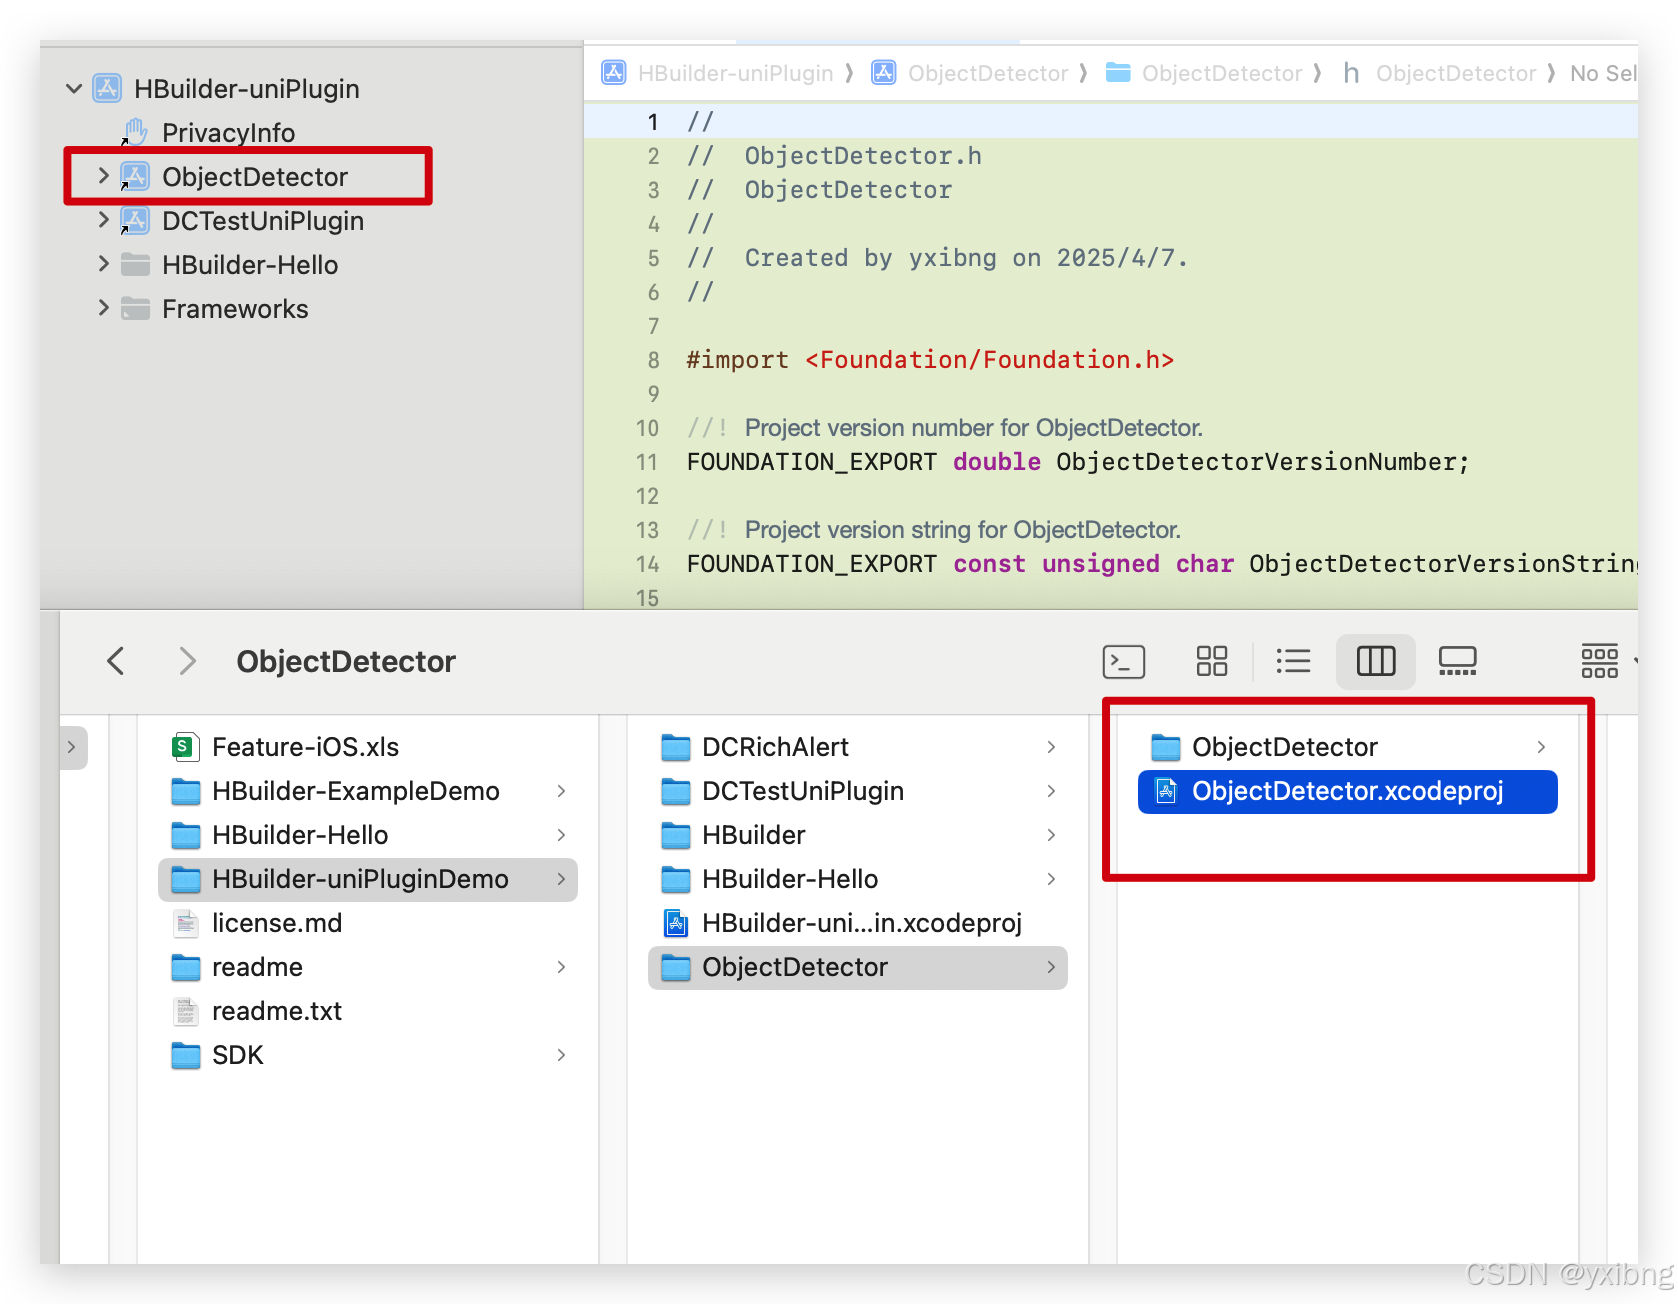Click line number 14 in the gutter
This screenshot has width=1678, height=1304.
click(x=647, y=564)
